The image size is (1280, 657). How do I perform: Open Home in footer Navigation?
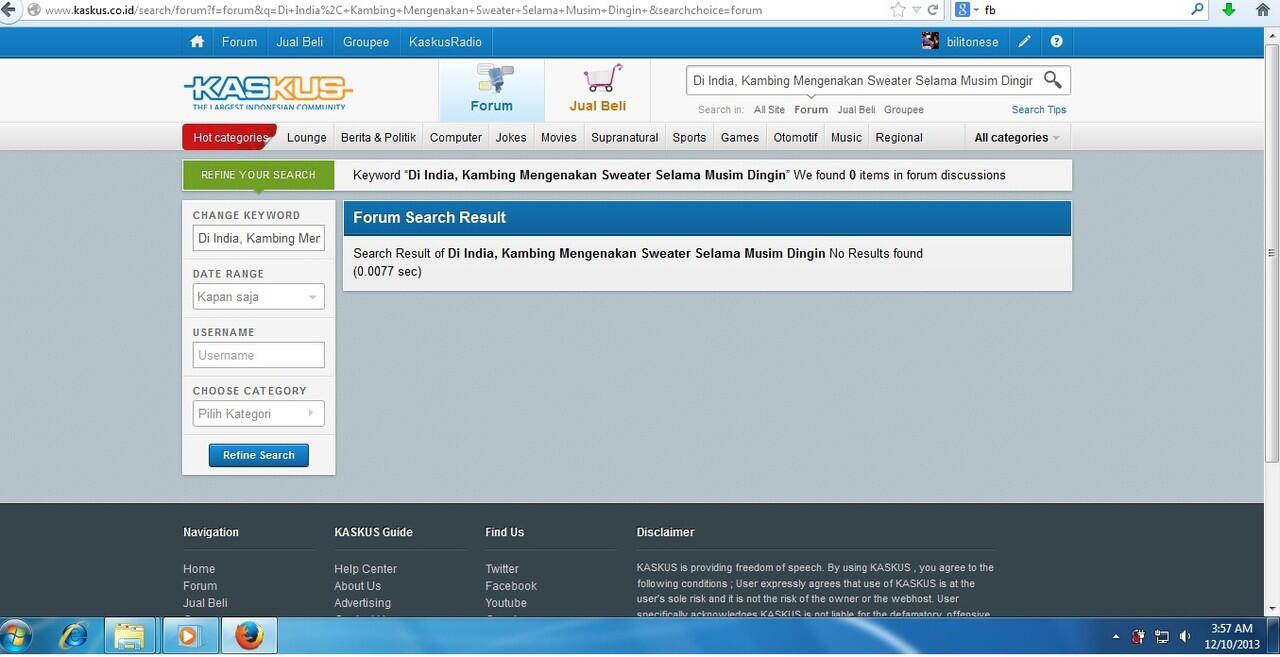coord(199,569)
